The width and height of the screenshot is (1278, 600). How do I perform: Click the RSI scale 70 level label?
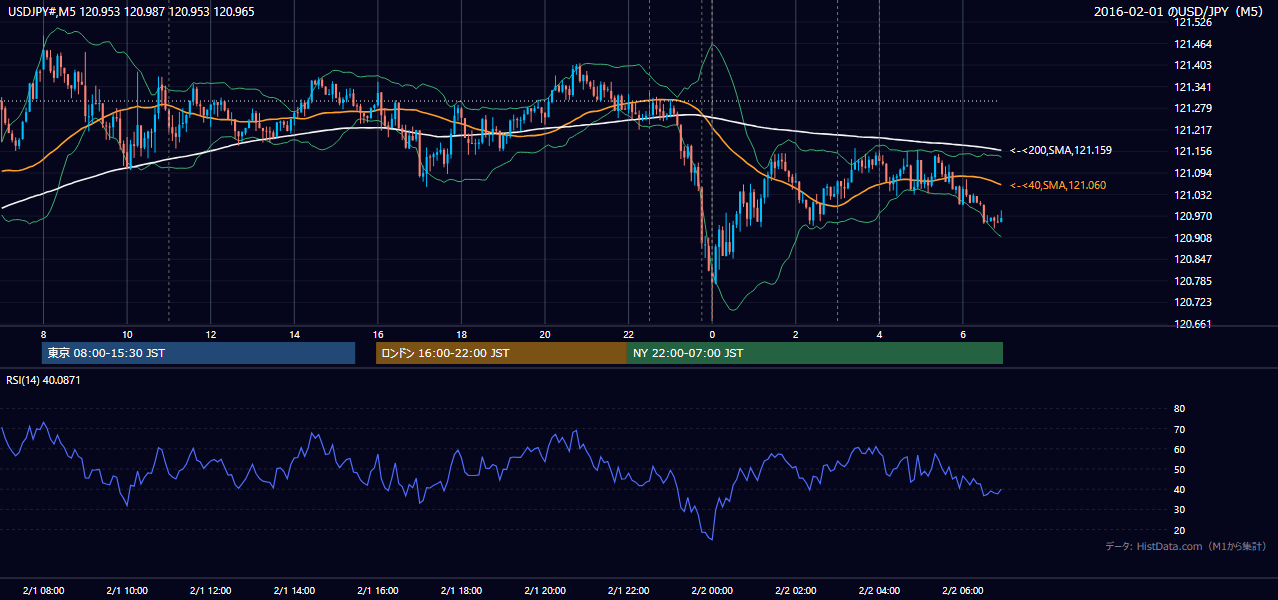click(x=1179, y=429)
